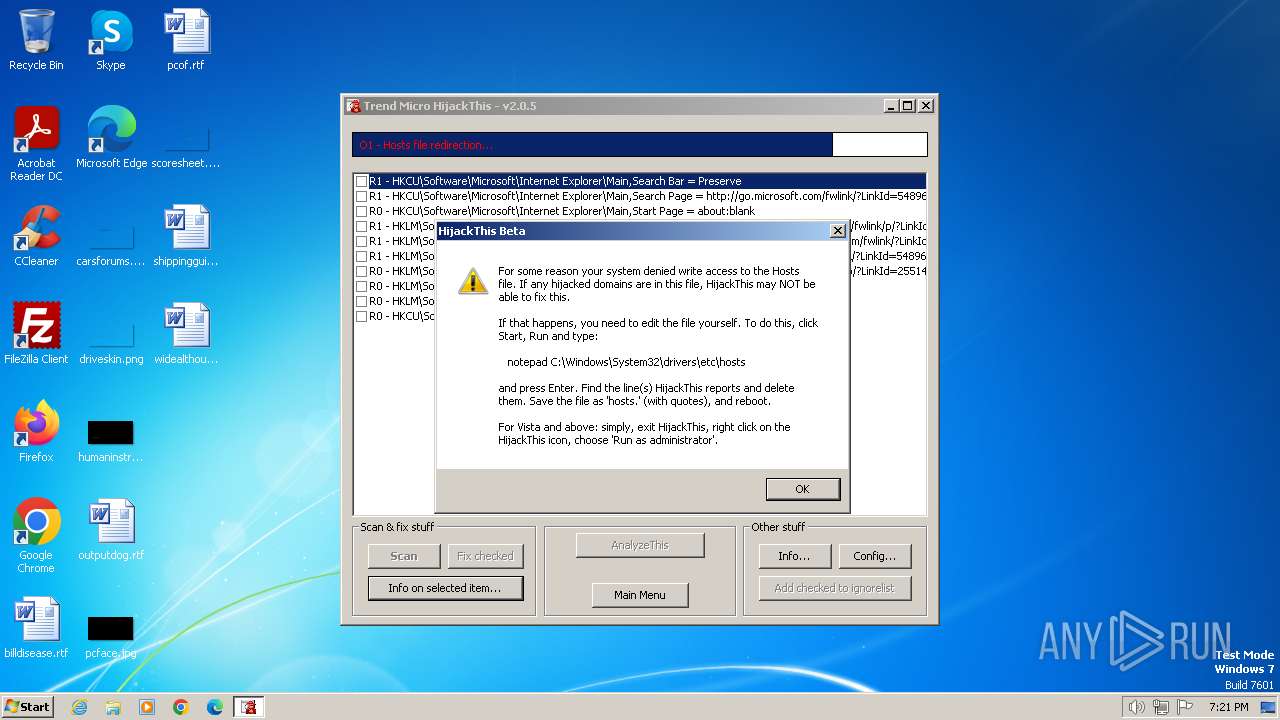This screenshot has height=720, width=1280.
Task: Check the HKCU 'Search Page' entry
Action: (362, 196)
